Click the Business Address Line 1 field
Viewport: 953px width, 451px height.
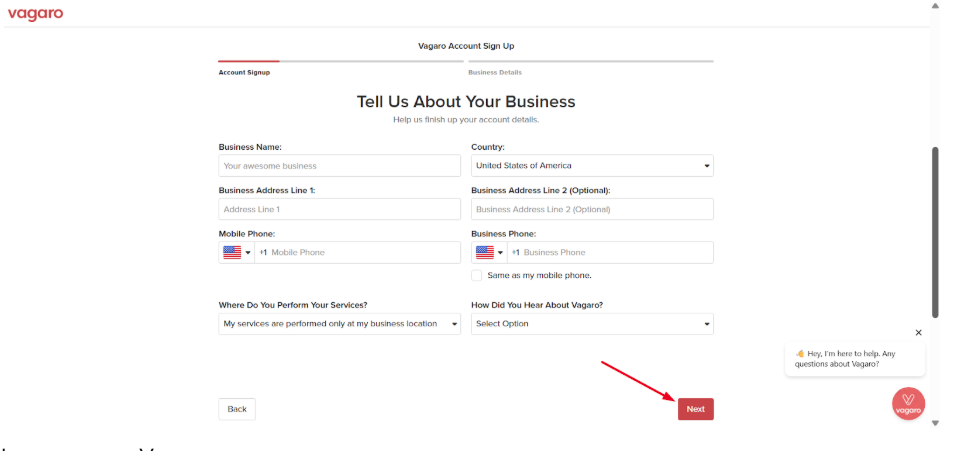339,209
